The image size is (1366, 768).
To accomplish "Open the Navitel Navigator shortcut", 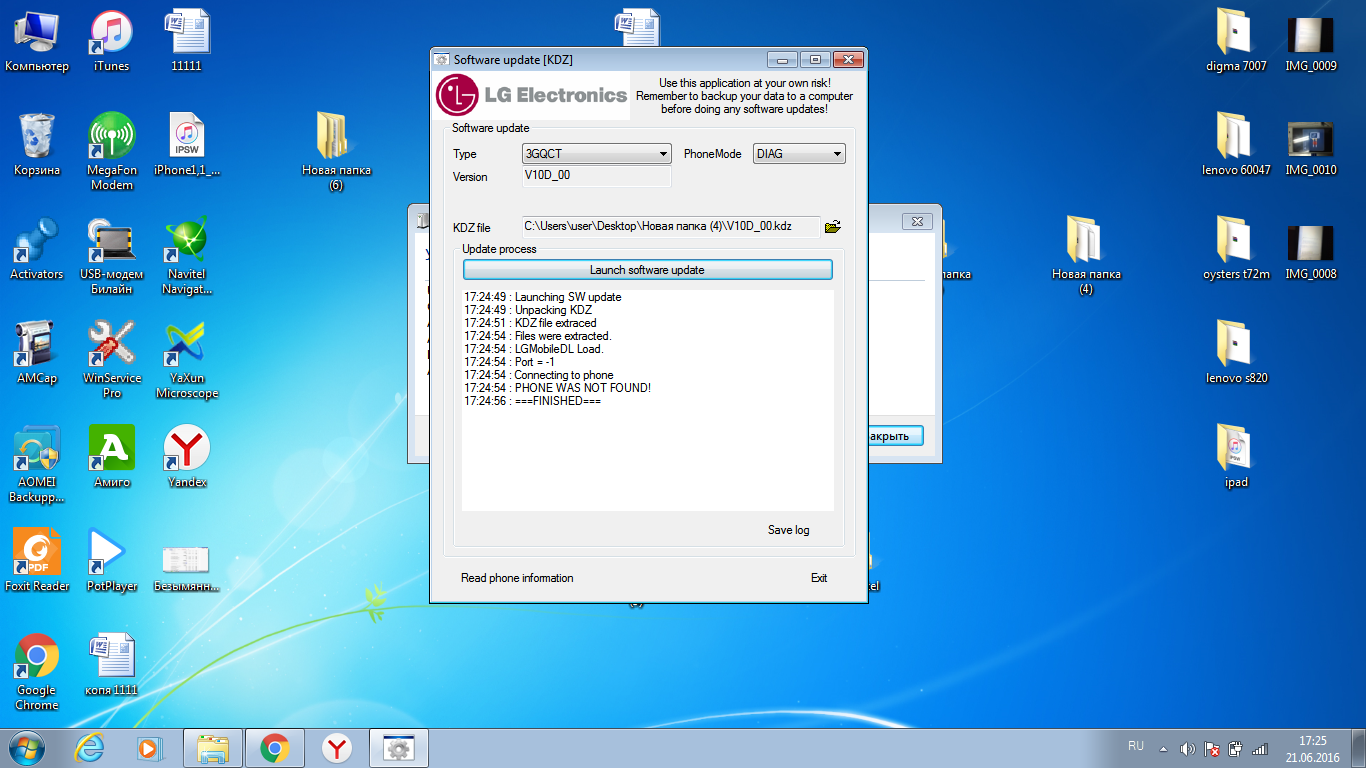I will [x=186, y=252].
